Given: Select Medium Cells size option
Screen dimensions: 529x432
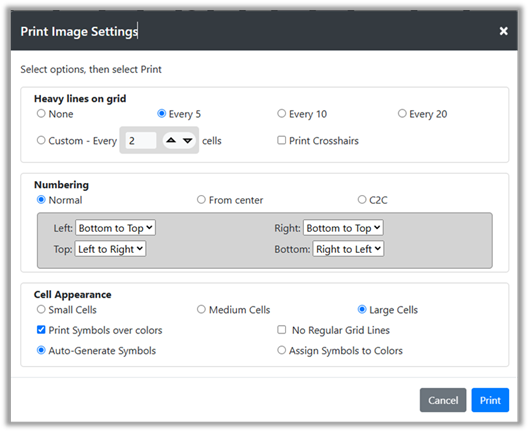Looking at the screenshot, I should [201, 309].
